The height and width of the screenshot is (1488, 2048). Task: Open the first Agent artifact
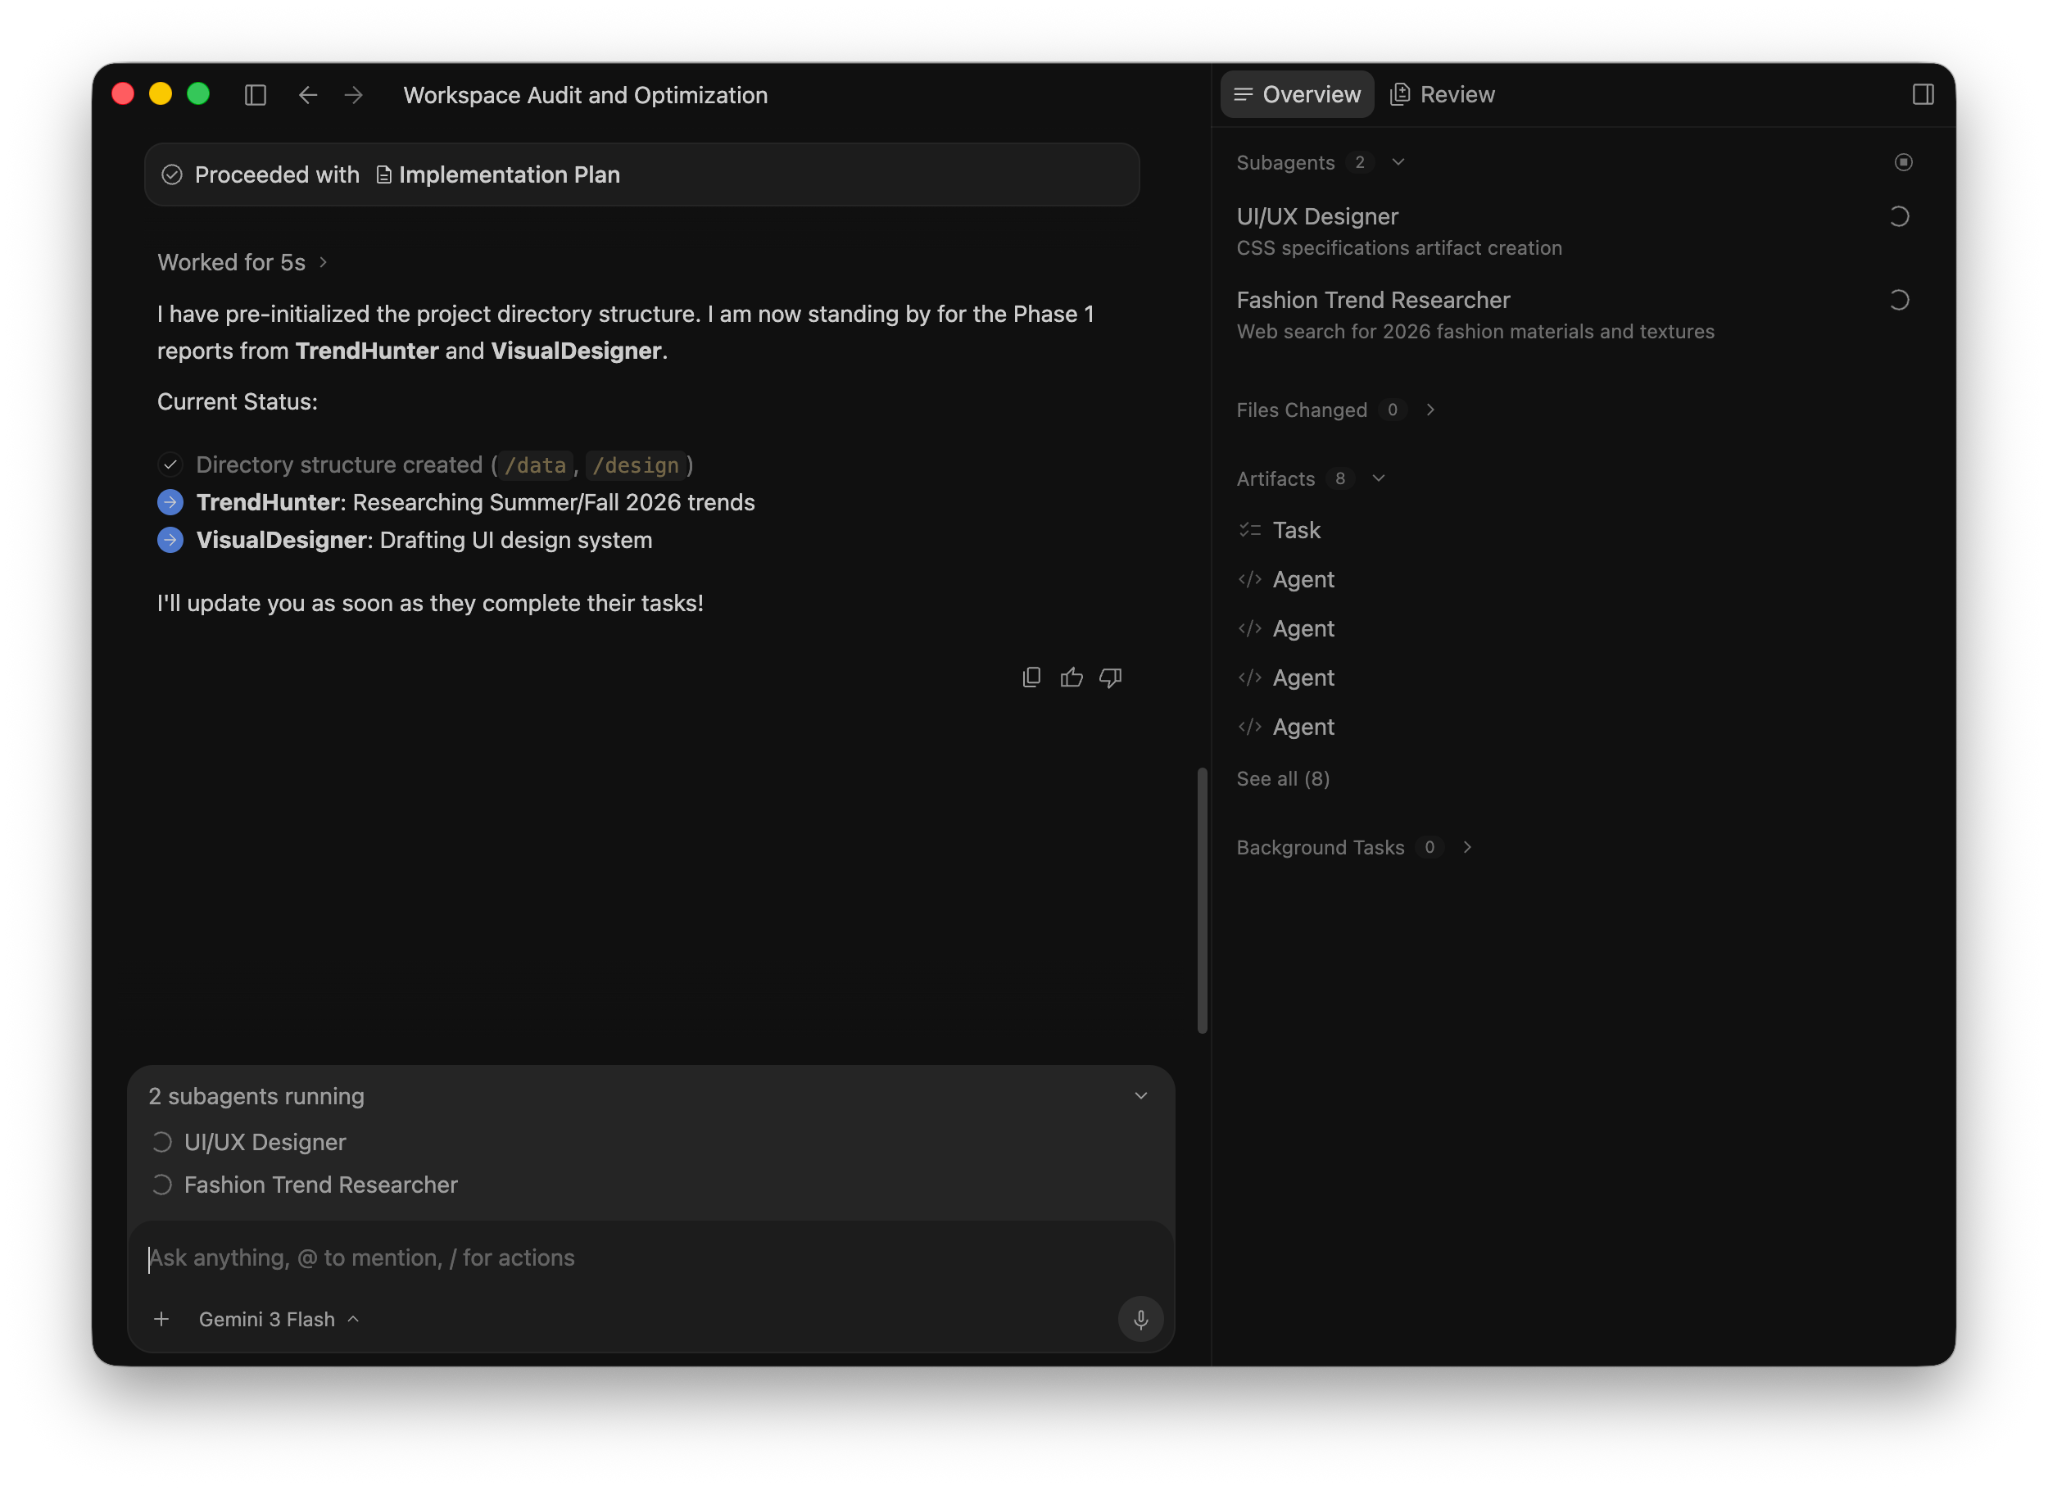pos(1303,580)
